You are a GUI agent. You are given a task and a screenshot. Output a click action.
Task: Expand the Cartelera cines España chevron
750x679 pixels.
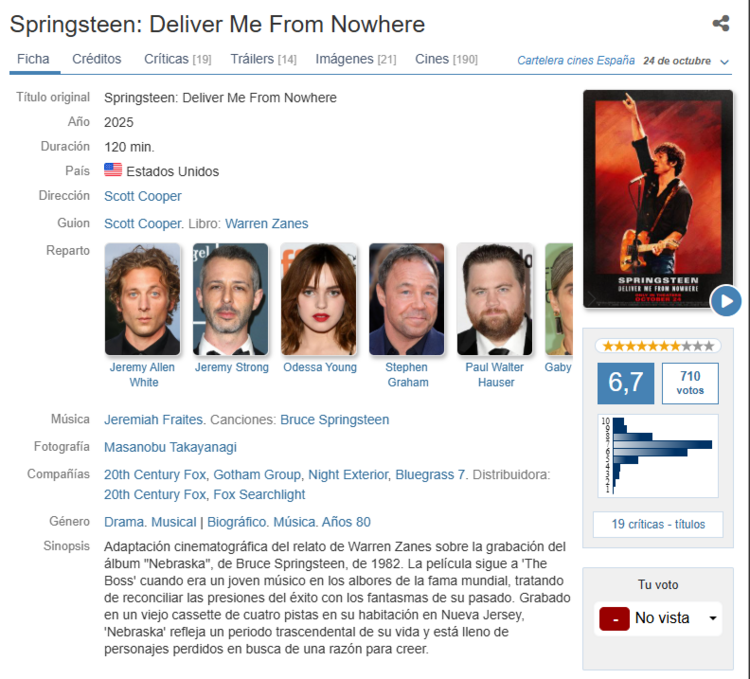click(724, 62)
